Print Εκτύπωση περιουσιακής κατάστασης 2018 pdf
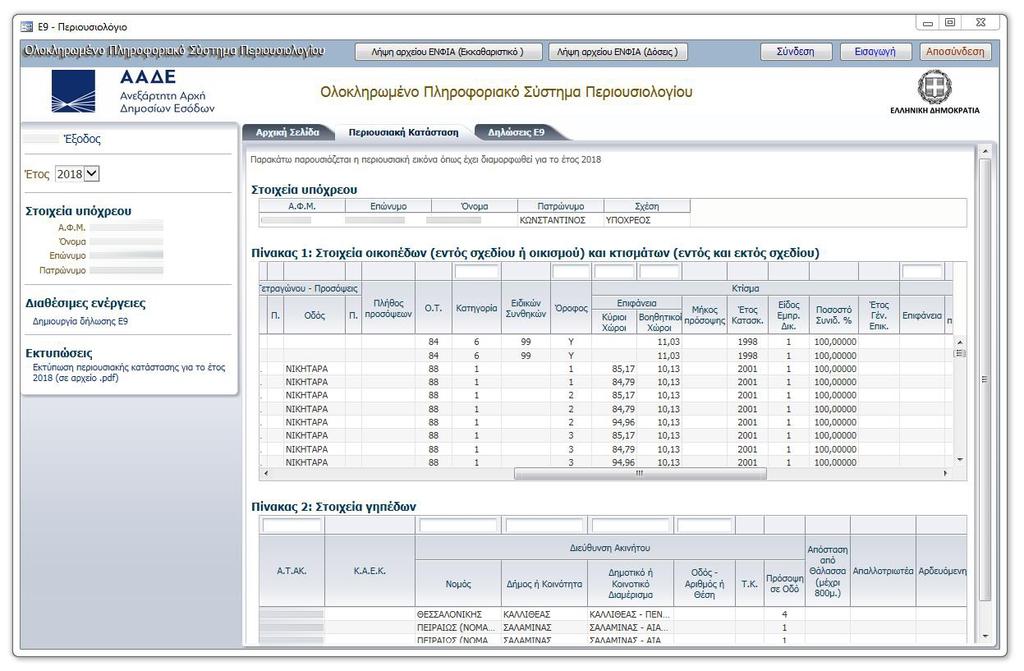The height and width of the screenshot is (671, 1024). (129, 372)
